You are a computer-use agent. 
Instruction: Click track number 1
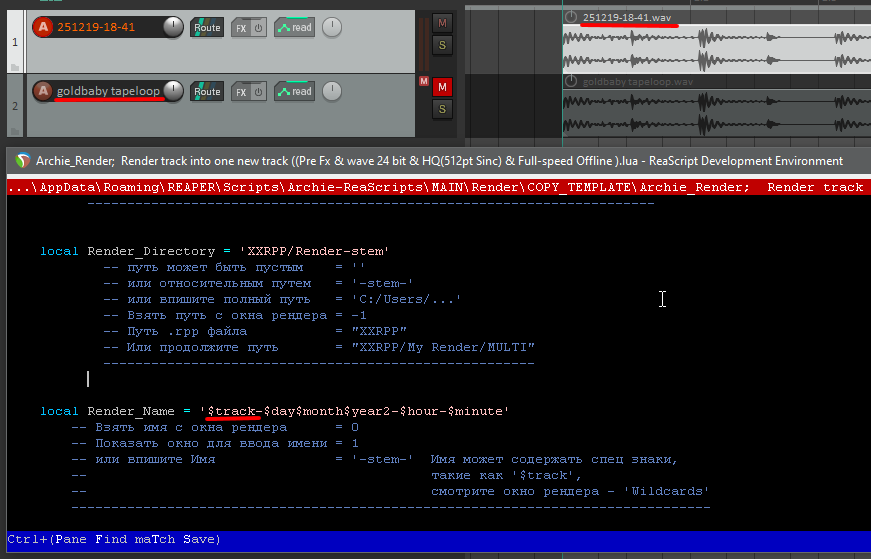tap(15, 42)
